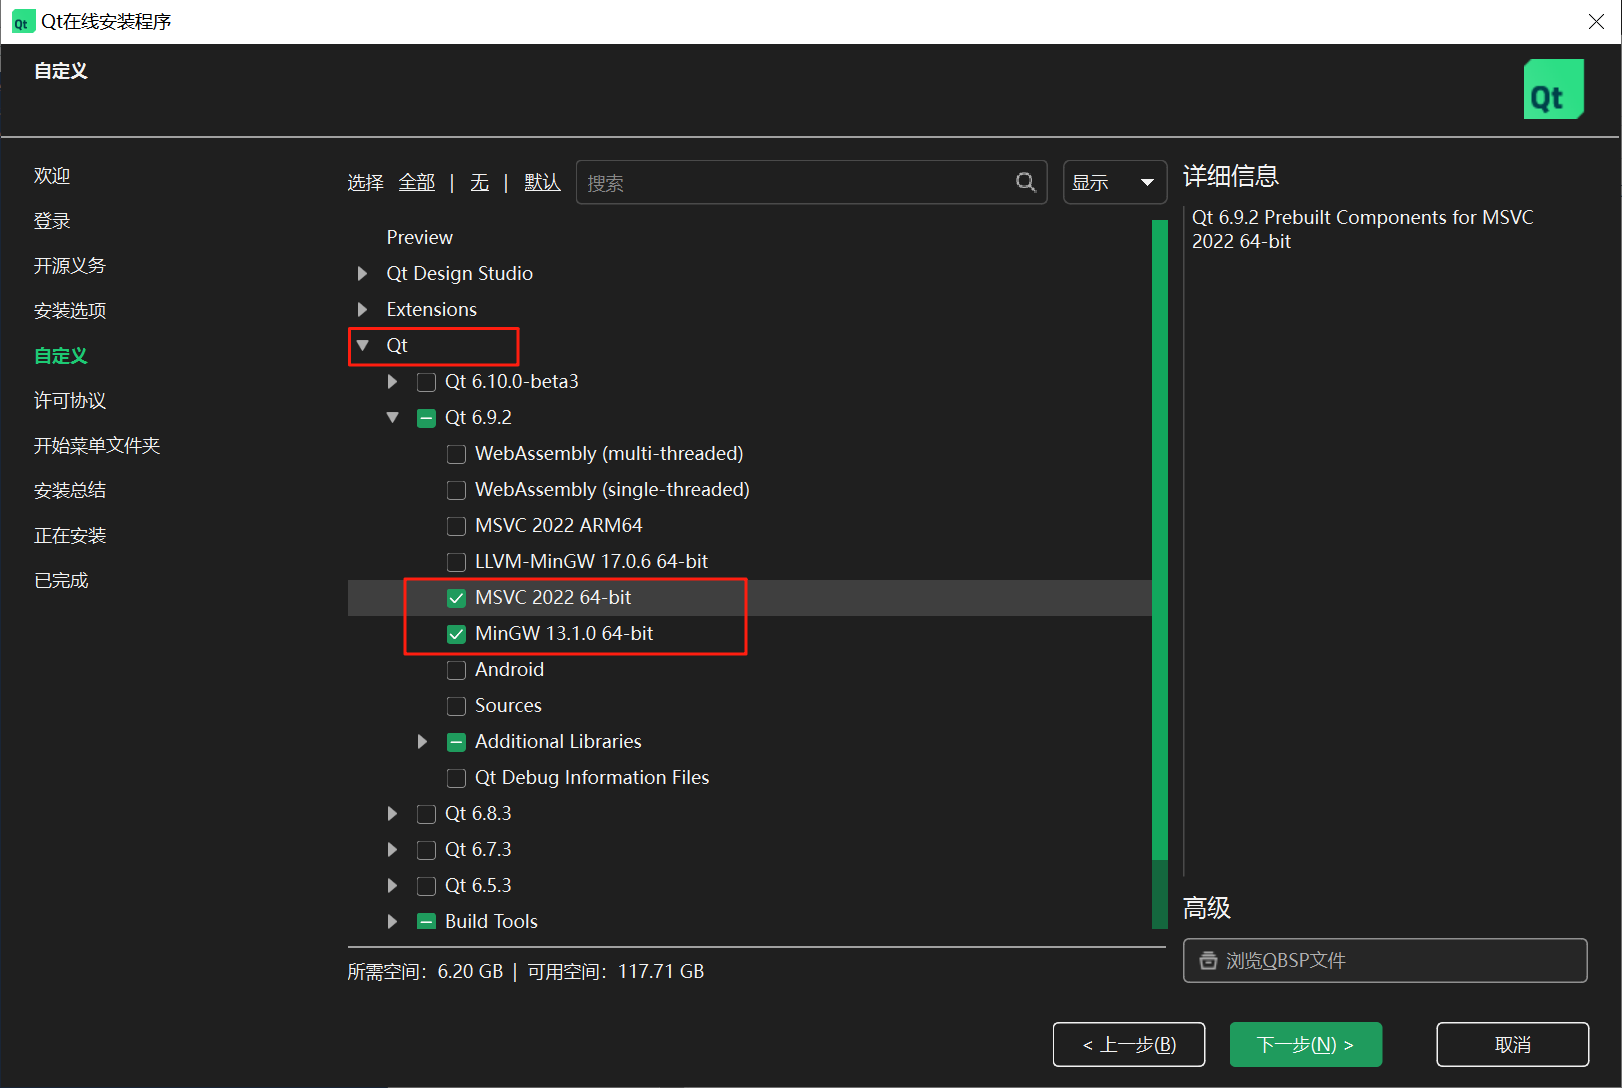This screenshot has width=1622, height=1088.
Task: Check WebAssembly (multi-threaded) checkbox
Action: pyautogui.click(x=456, y=454)
